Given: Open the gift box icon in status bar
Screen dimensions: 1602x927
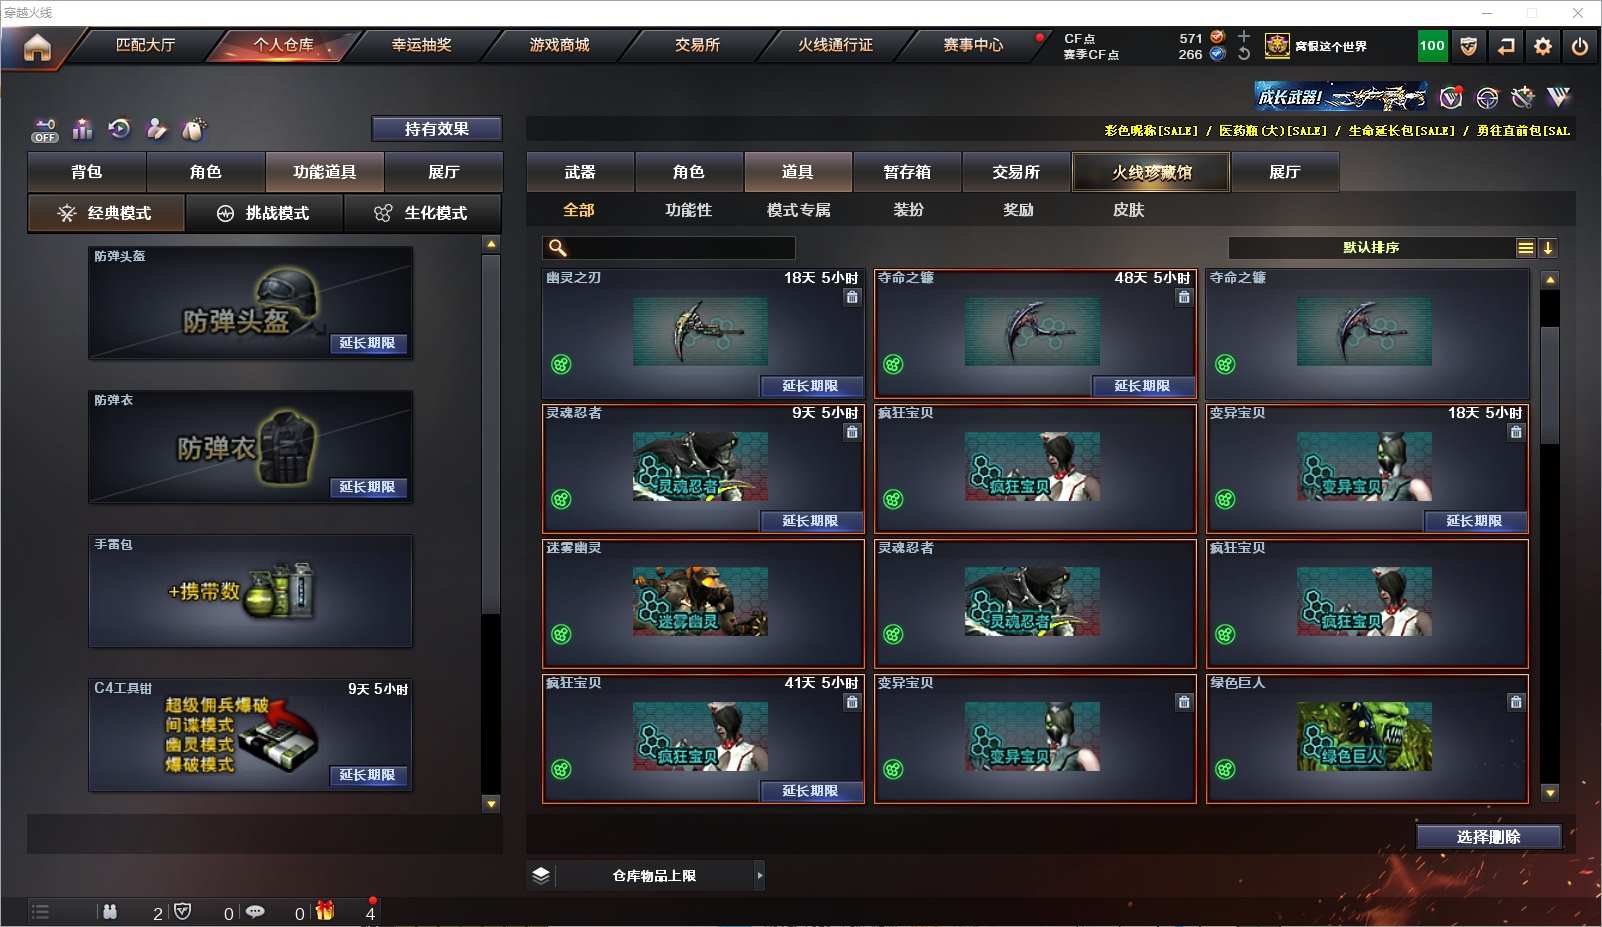Looking at the screenshot, I should coord(325,911).
